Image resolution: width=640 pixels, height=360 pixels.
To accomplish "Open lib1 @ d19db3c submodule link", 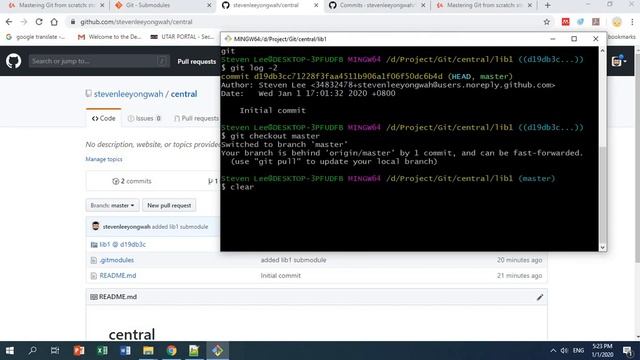I will click(x=122, y=245).
